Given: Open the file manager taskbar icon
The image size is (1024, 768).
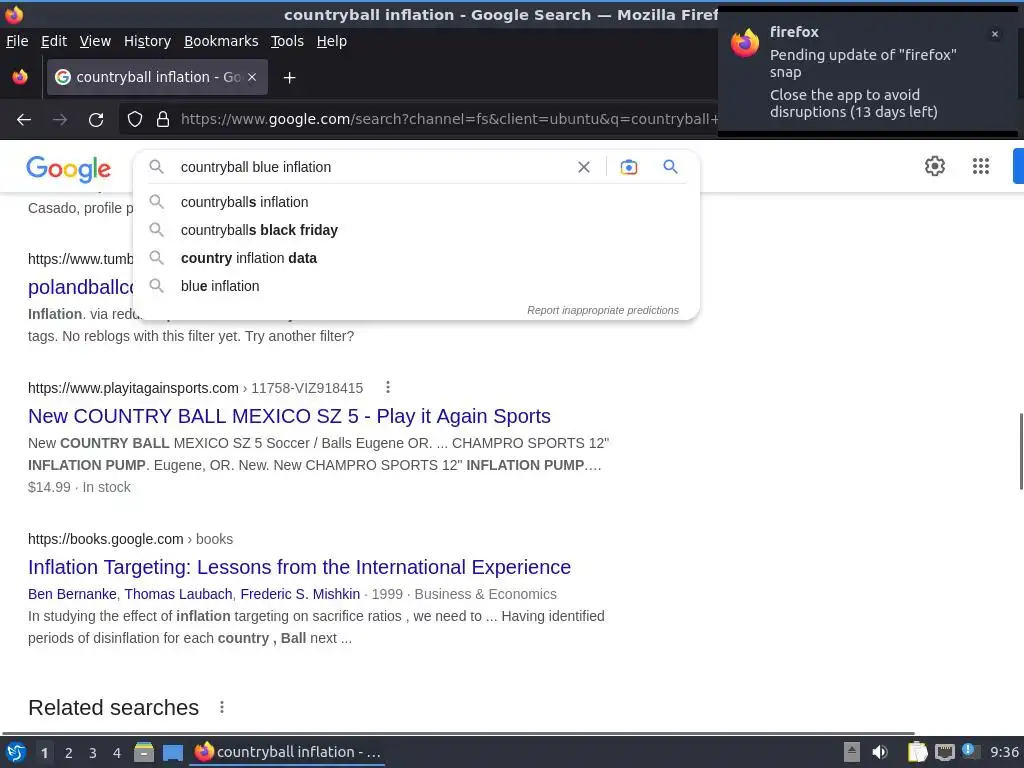Looking at the screenshot, I should coord(144,752).
